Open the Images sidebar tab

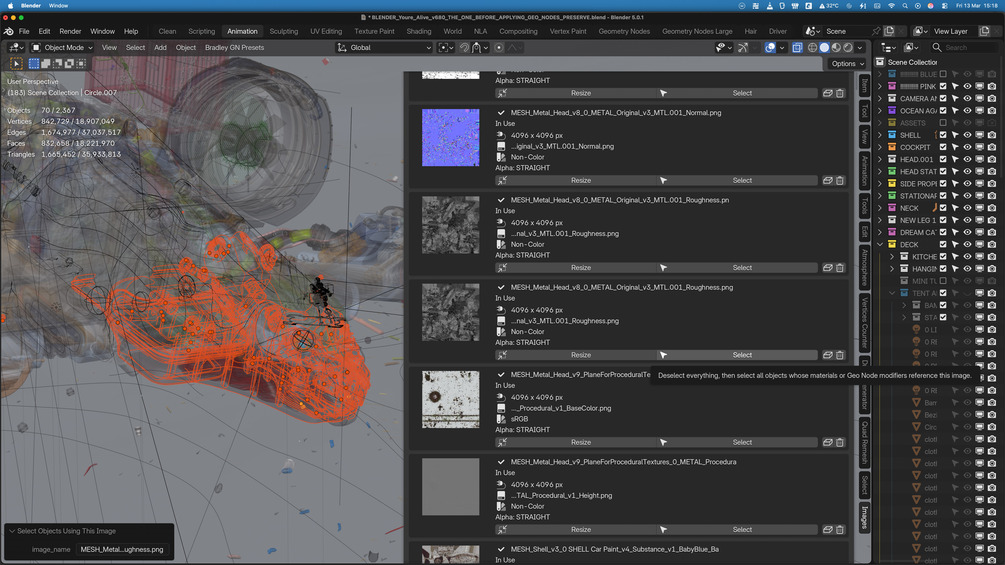(x=865, y=518)
